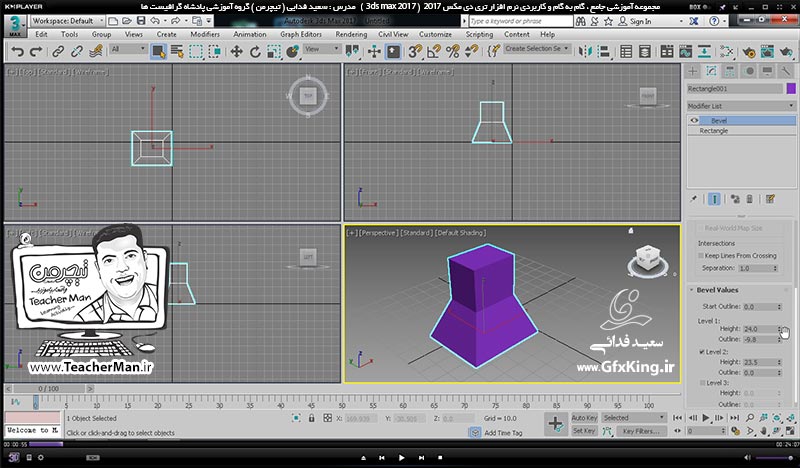
Task: Click the Rectangle001 purple color swatch
Action: pyautogui.click(x=791, y=89)
